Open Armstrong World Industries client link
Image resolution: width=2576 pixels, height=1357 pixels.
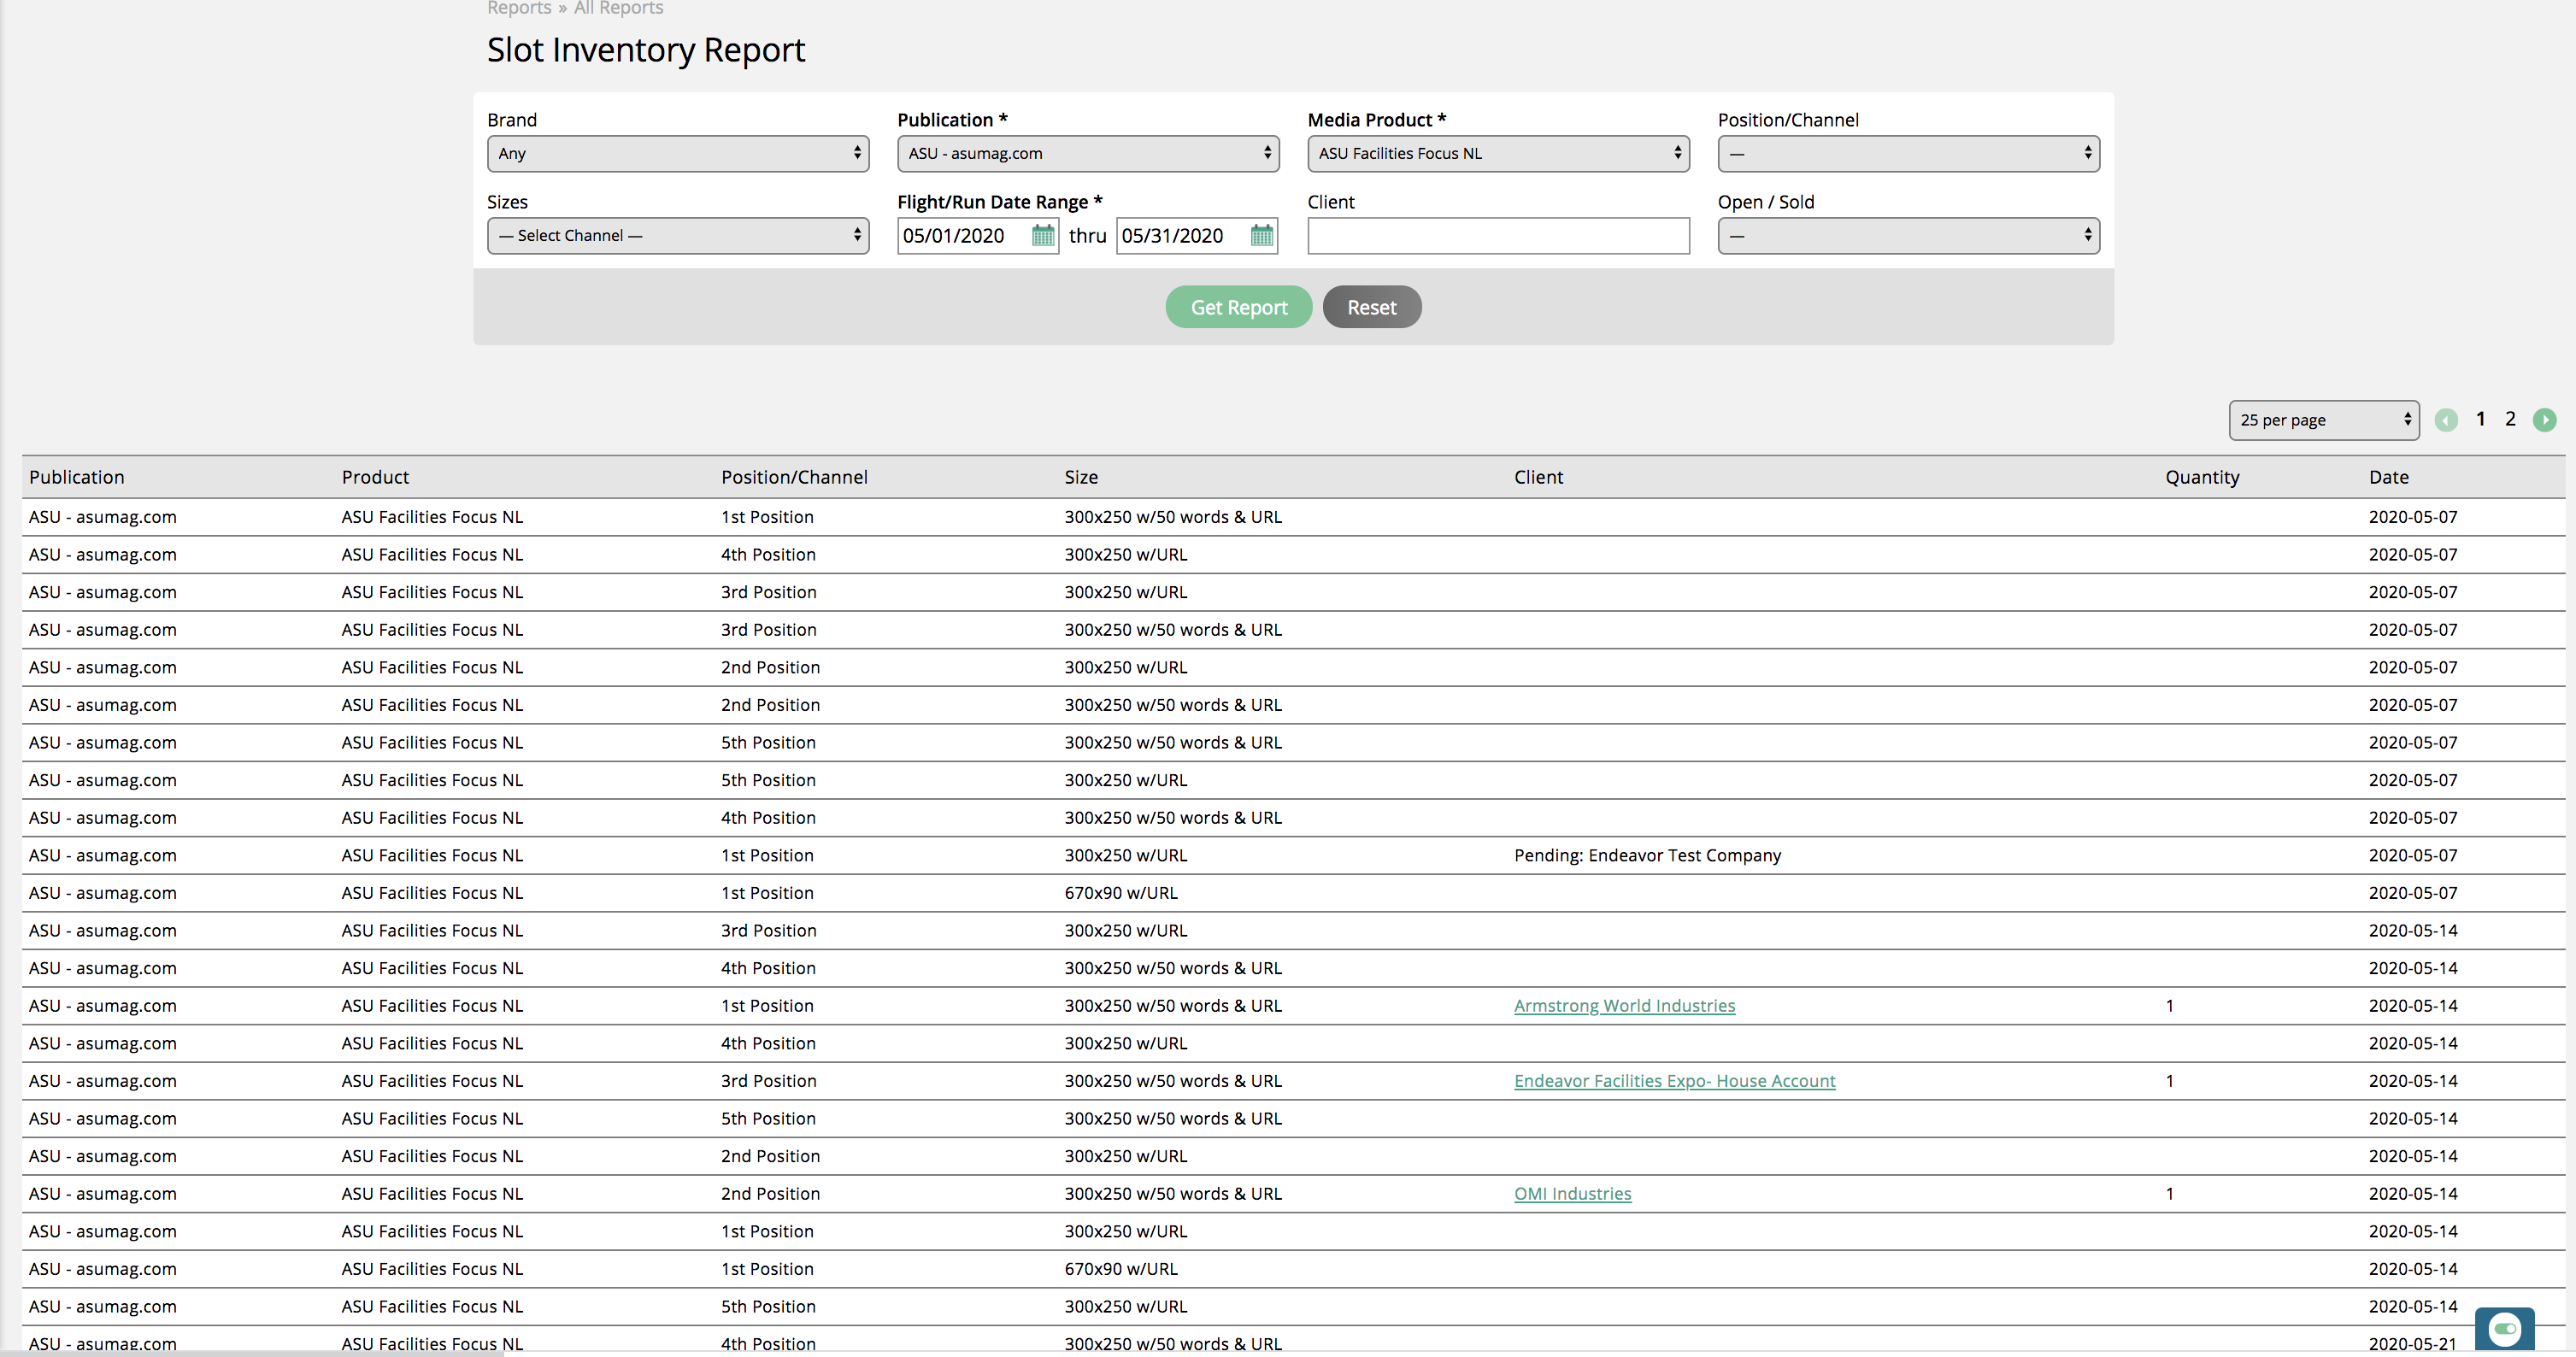pyautogui.click(x=1624, y=1006)
